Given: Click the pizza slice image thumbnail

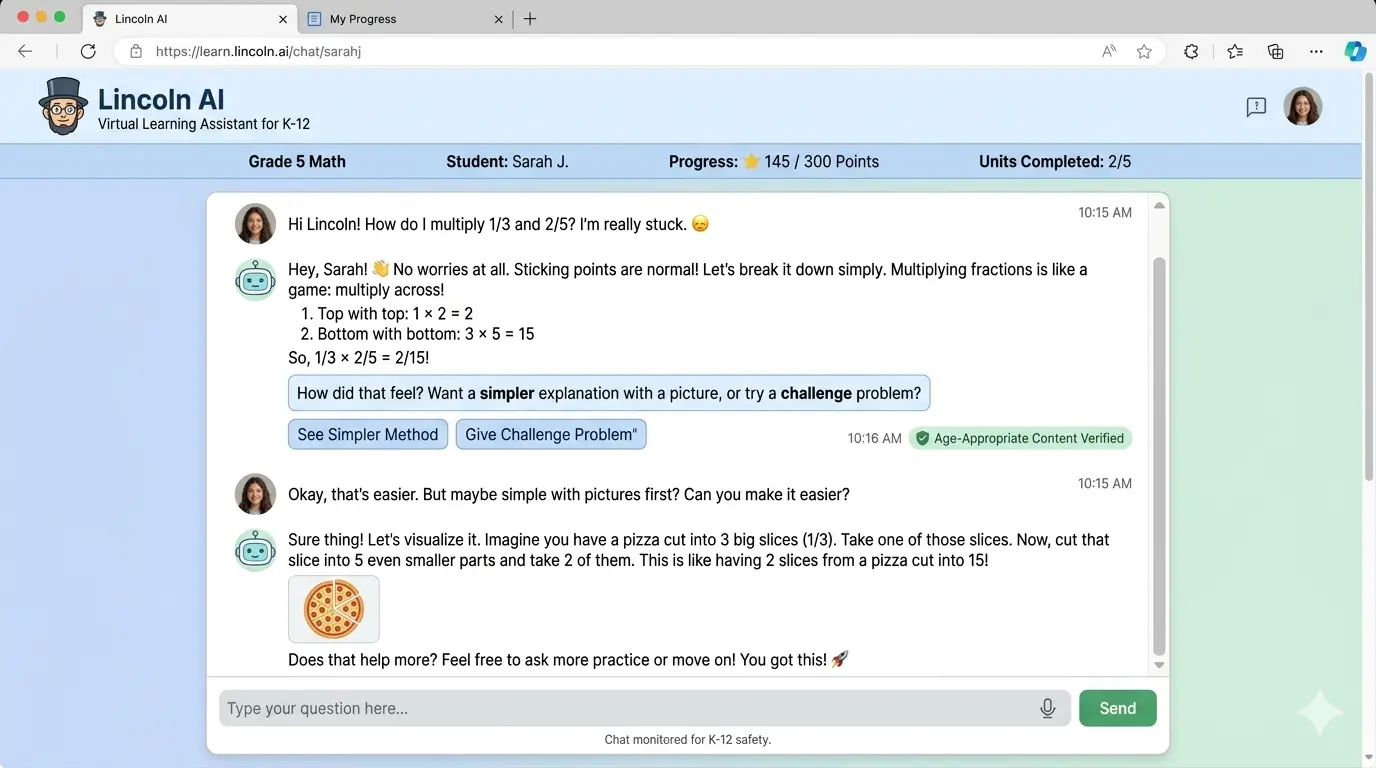Looking at the screenshot, I should (x=333, y=609).
